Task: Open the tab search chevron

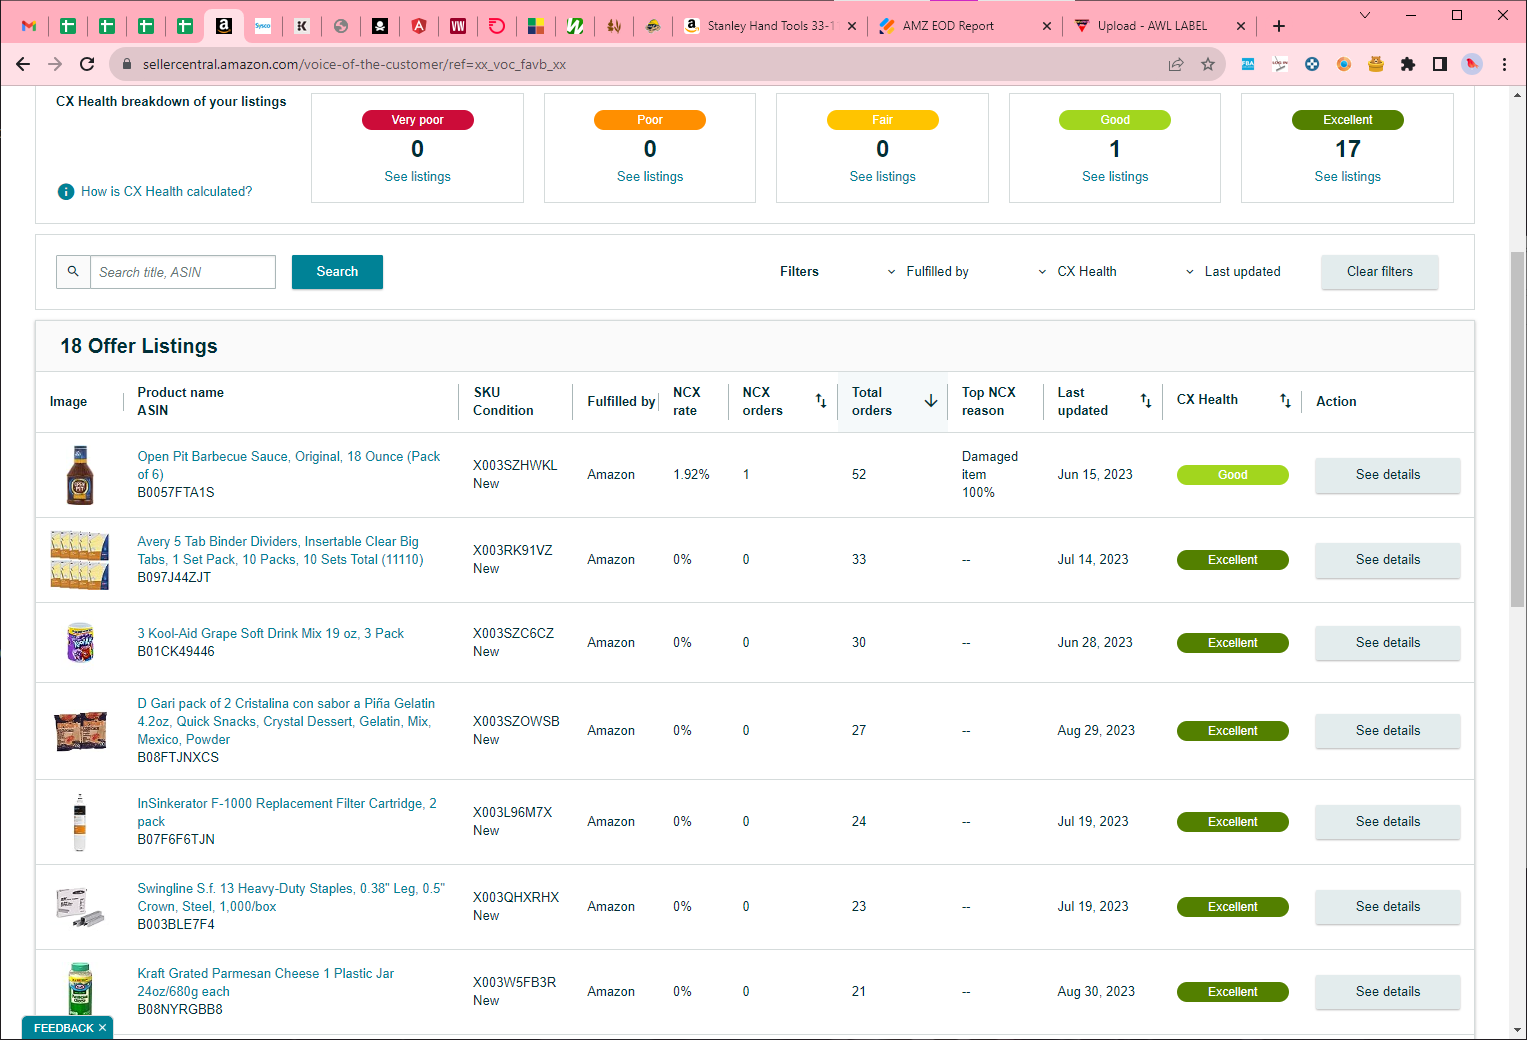Action: click(1365, 15)
